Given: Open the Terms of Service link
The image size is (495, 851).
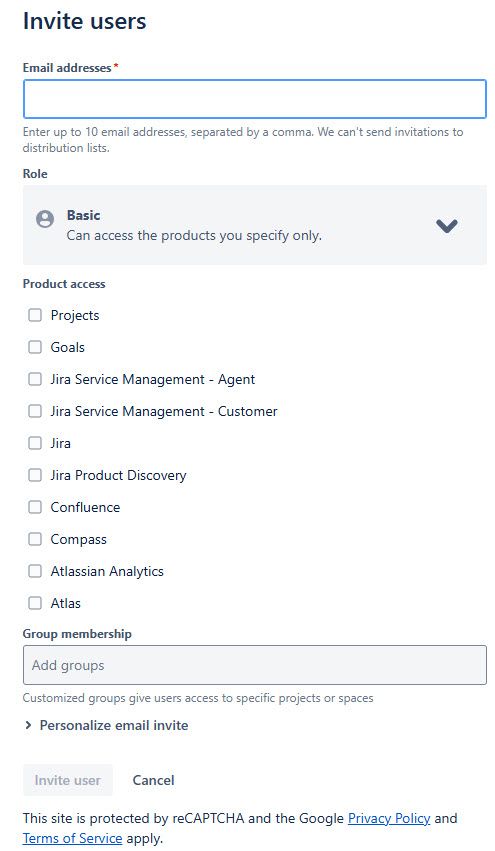Looking at the screenshot, I should (x=73, y=838).
